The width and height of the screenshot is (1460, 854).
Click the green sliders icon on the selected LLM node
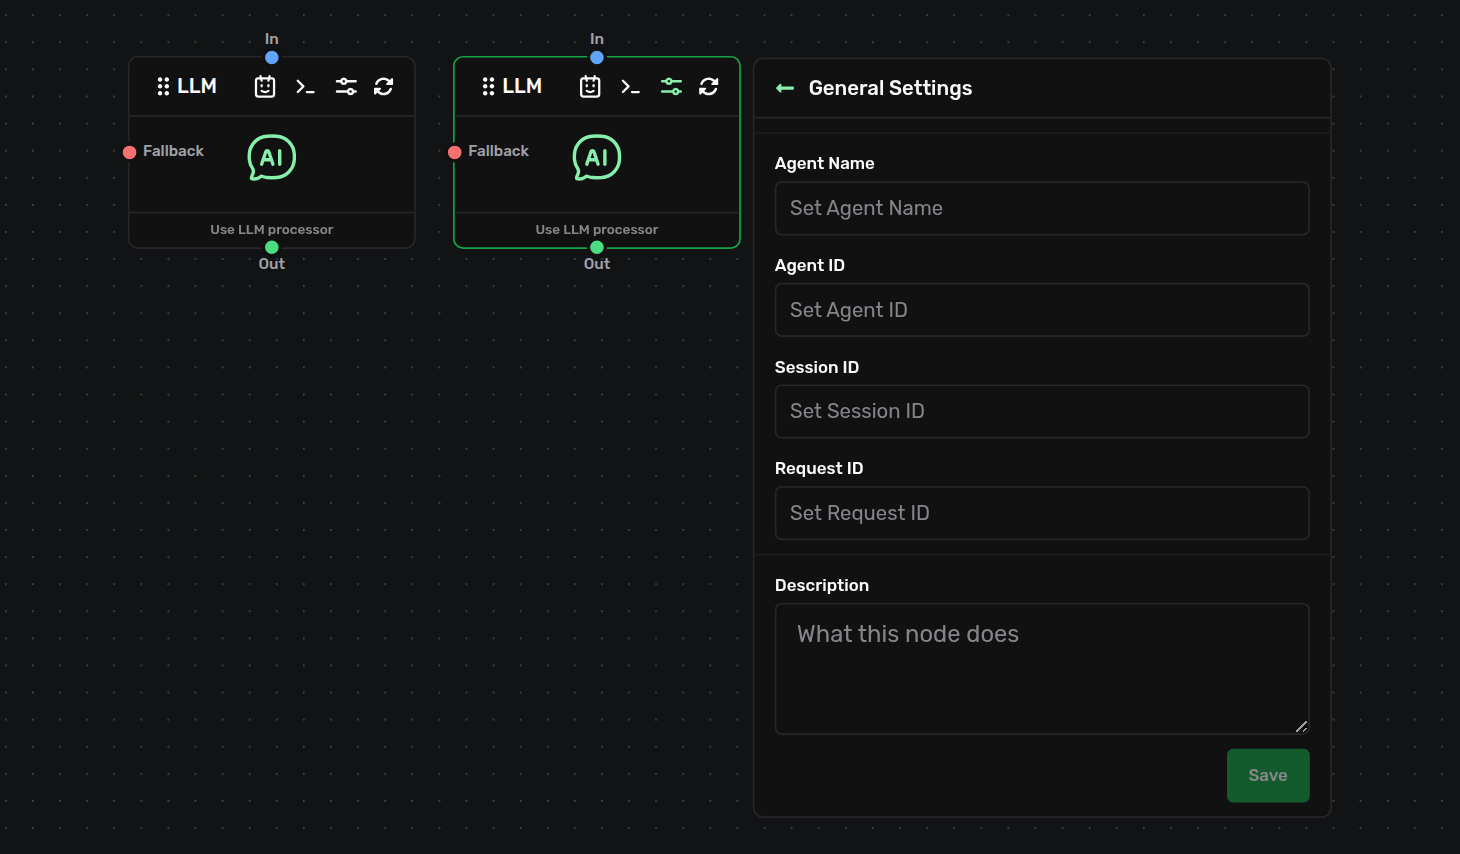671,87
